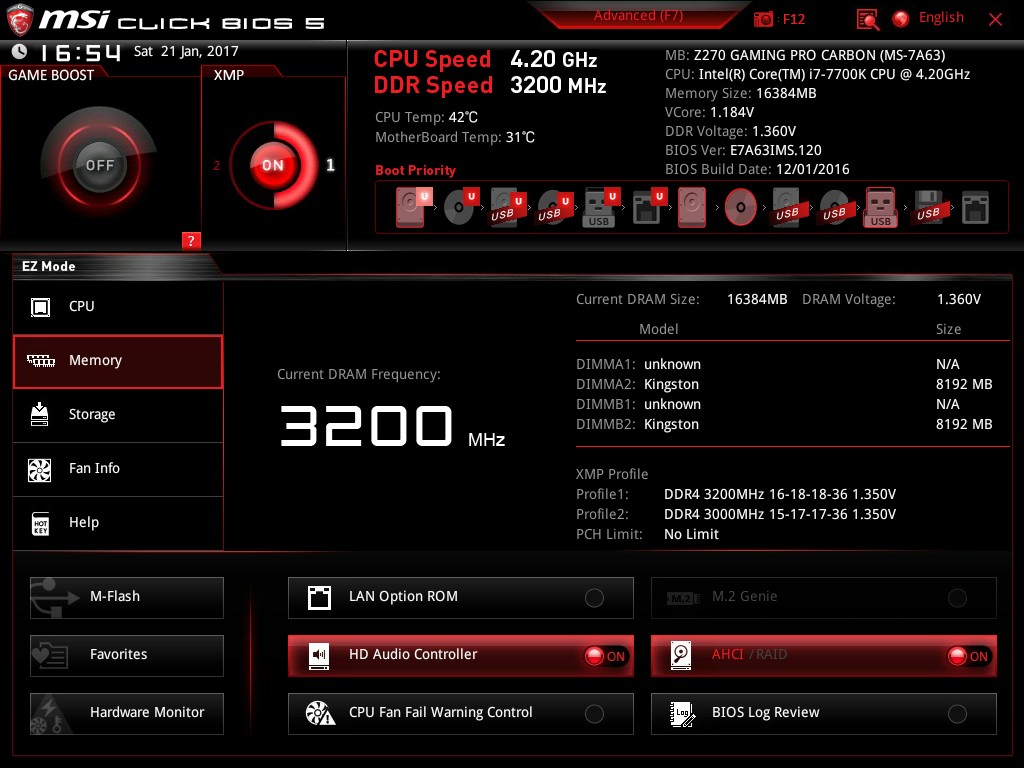Click Profile1 DDR4 3200MHz 16-18-18-36 line
The height and width of the screenshot is (768, 1024).
(736, 494)
